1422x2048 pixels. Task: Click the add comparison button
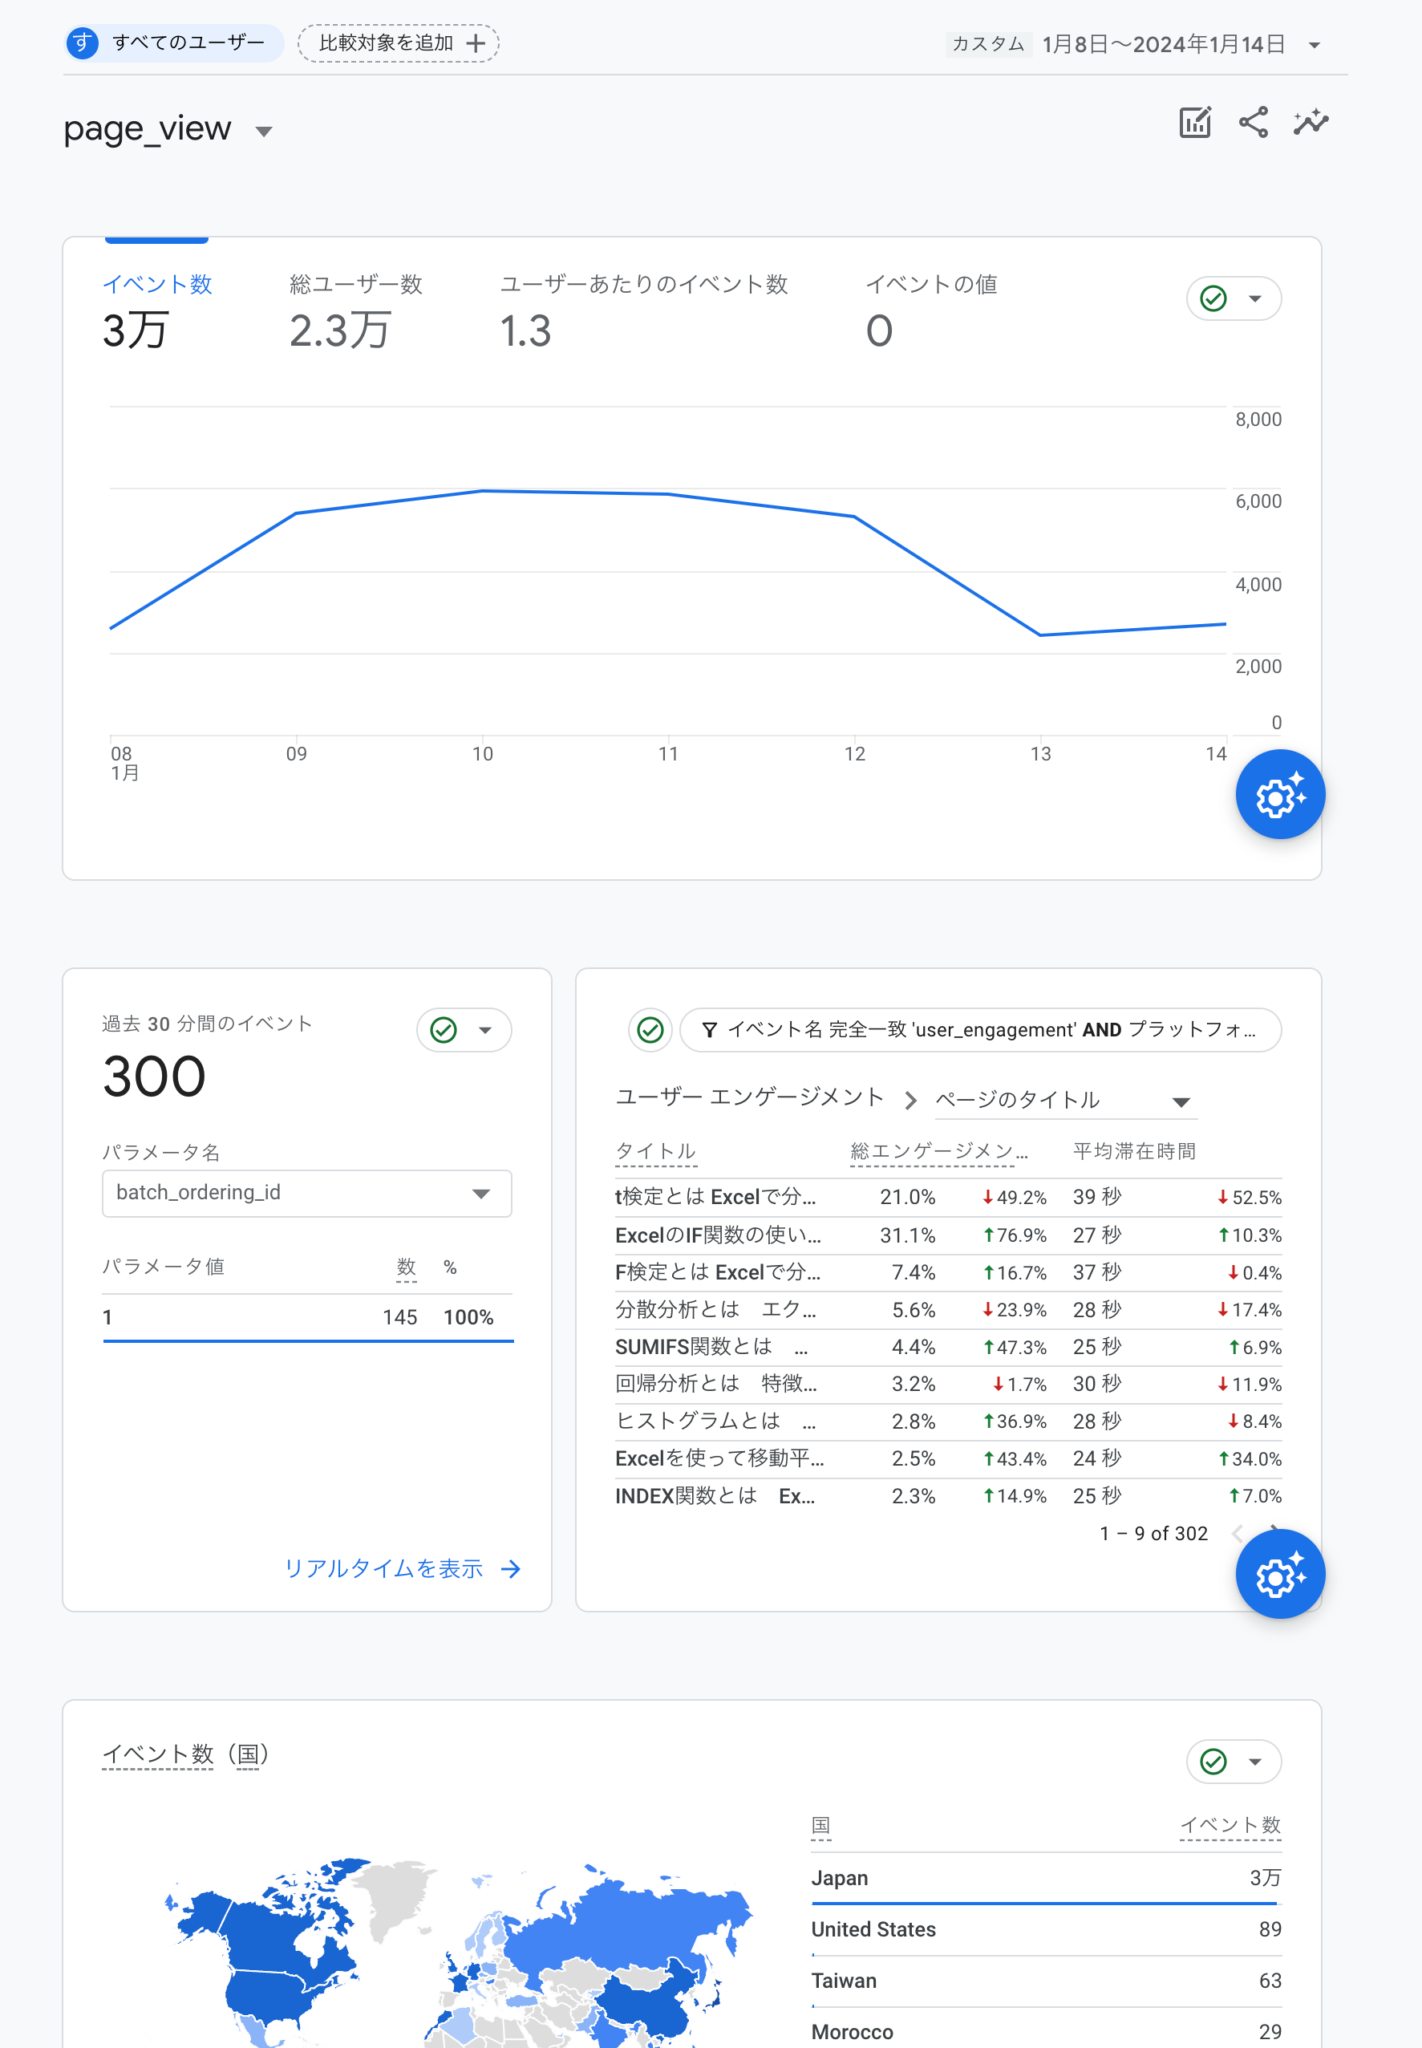pyautogui.click(x=399, y=43)
